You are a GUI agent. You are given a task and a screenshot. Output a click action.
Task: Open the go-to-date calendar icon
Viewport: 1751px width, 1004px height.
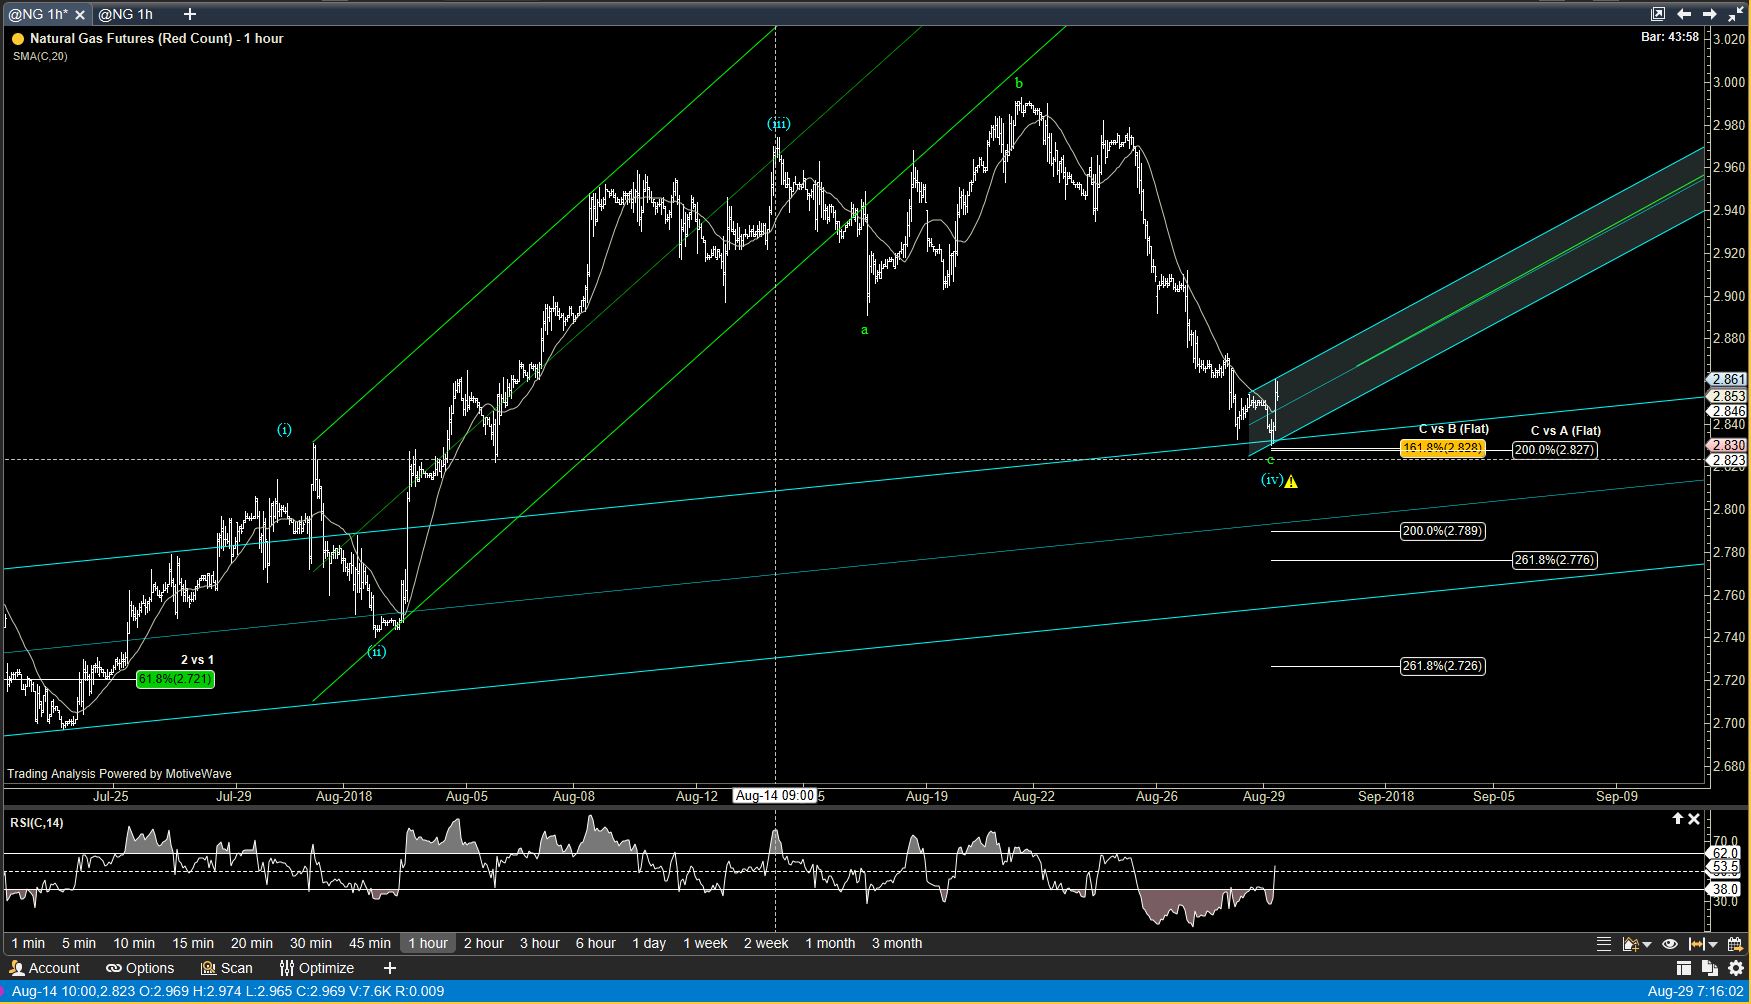[1735, 943]
